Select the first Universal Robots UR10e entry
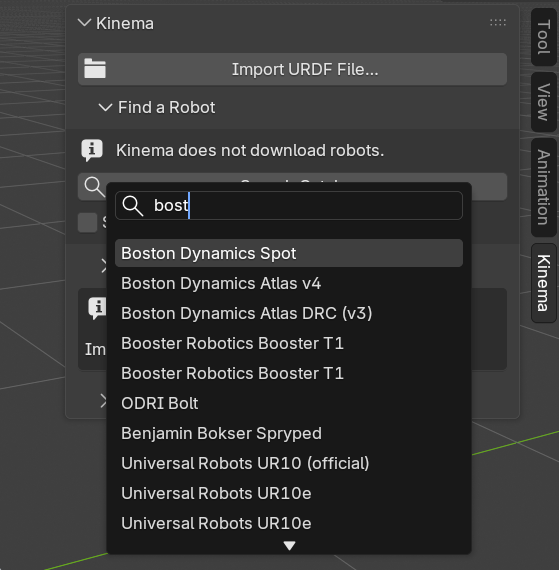The image size is (559, 570). click(x=289, y=493)
